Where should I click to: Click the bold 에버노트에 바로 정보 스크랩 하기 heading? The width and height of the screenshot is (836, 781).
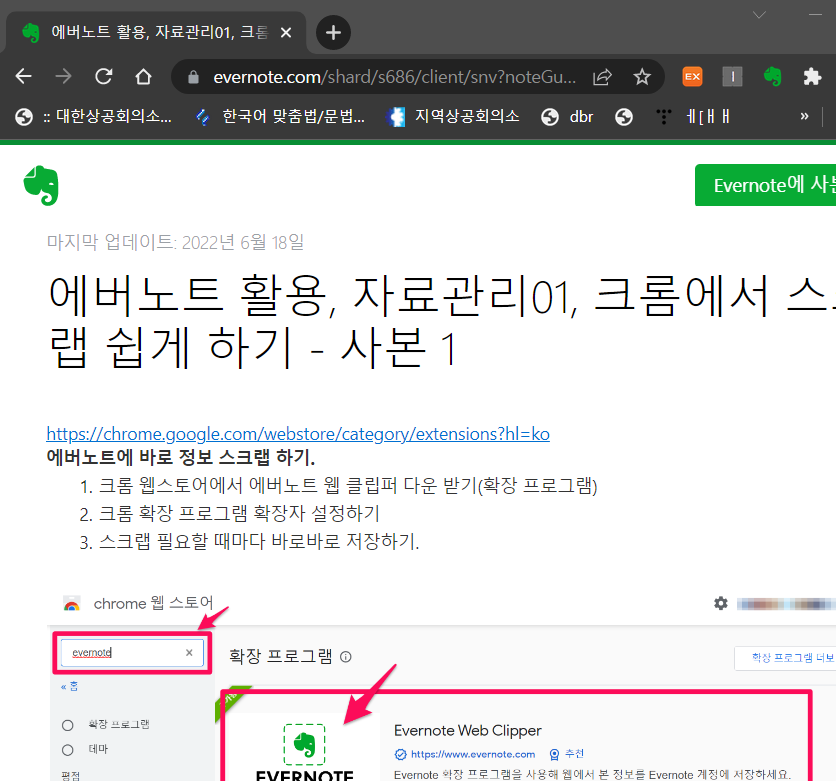tap(181, 457)
